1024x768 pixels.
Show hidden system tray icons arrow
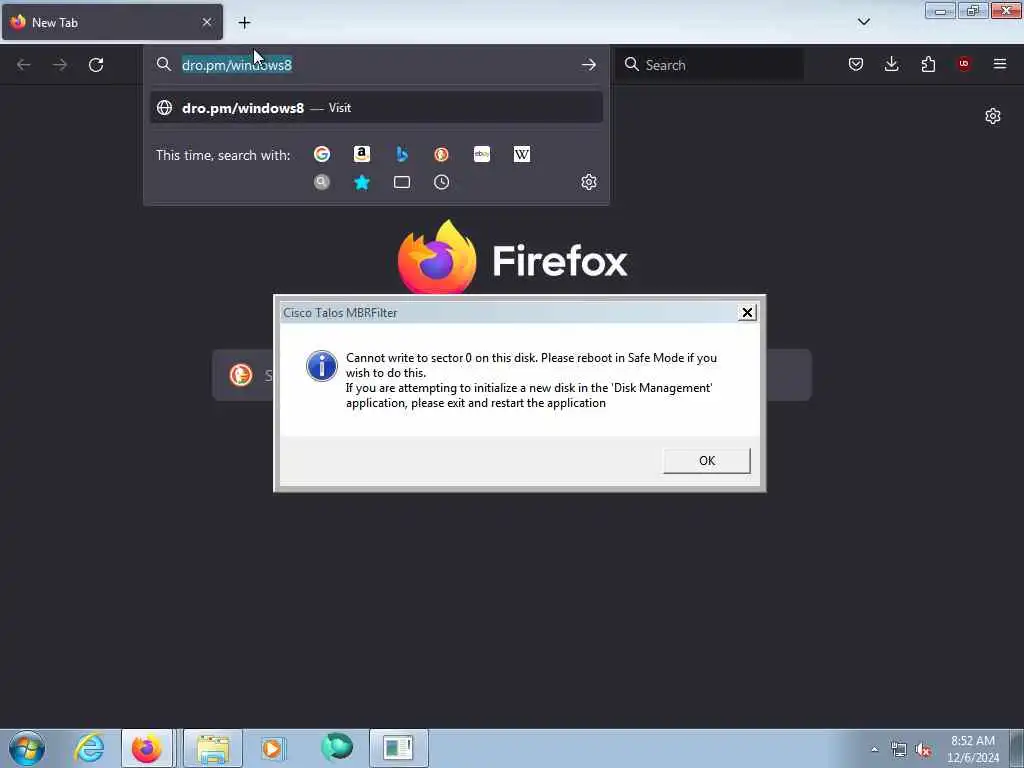874,749
